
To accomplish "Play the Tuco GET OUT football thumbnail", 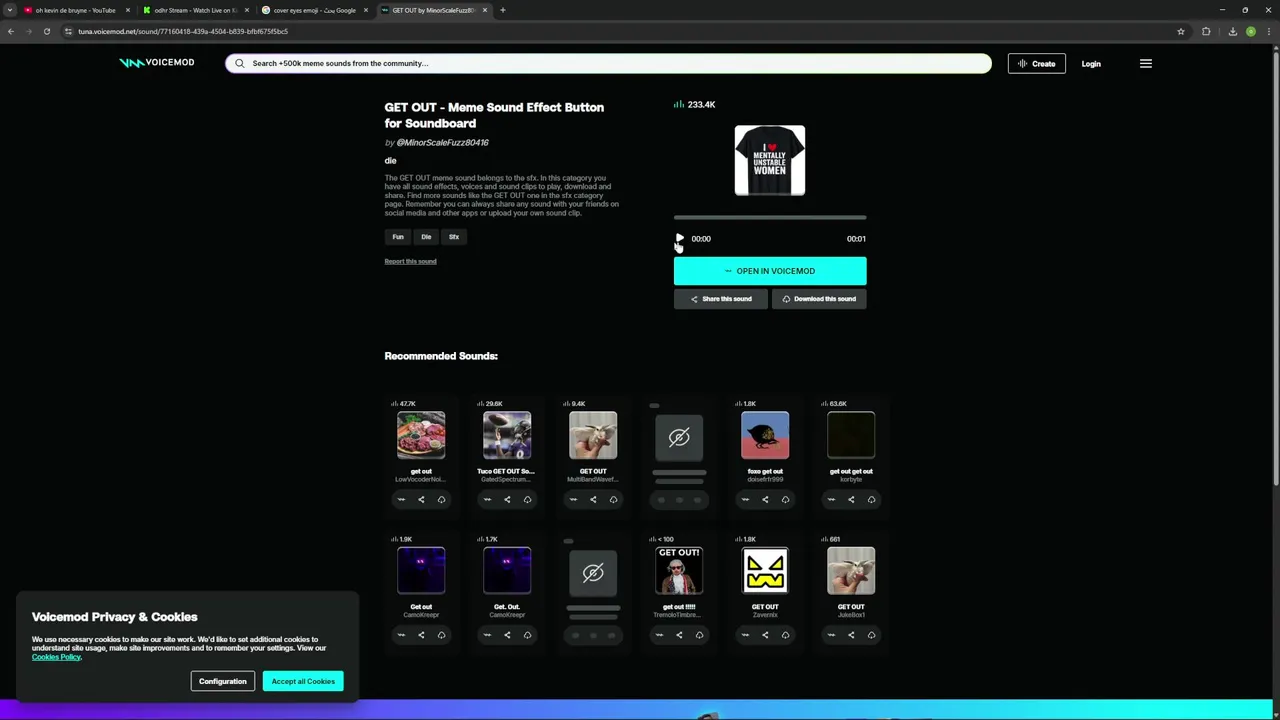I will click(507, 435).
